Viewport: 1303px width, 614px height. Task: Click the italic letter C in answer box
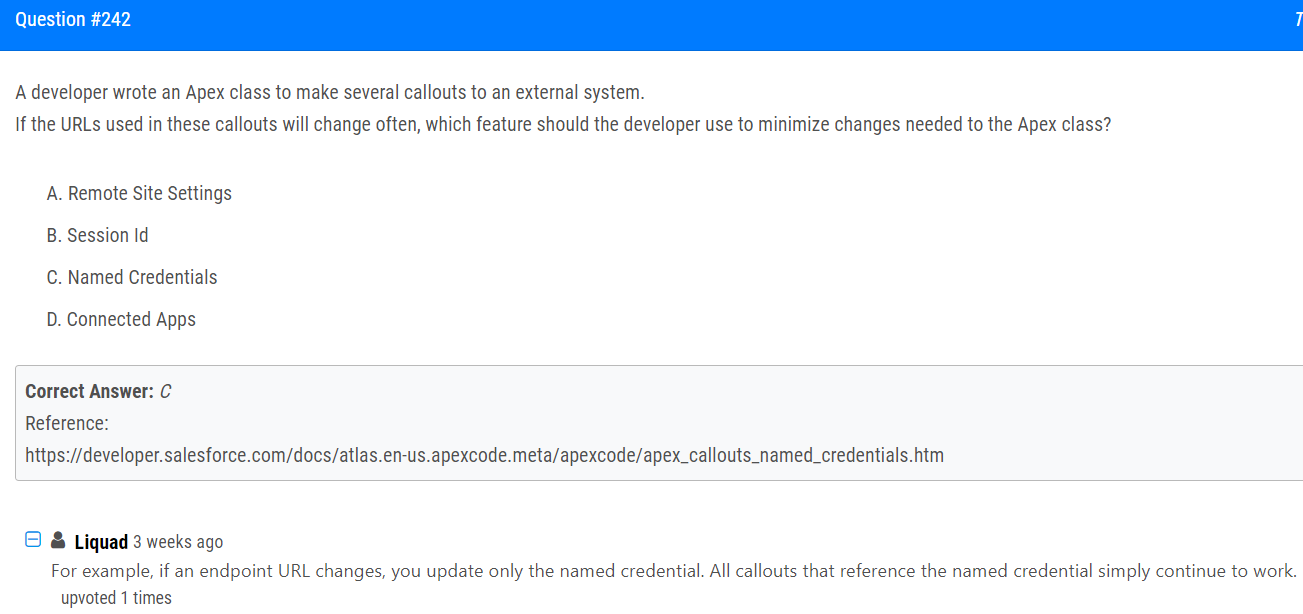tap(165, 391)
